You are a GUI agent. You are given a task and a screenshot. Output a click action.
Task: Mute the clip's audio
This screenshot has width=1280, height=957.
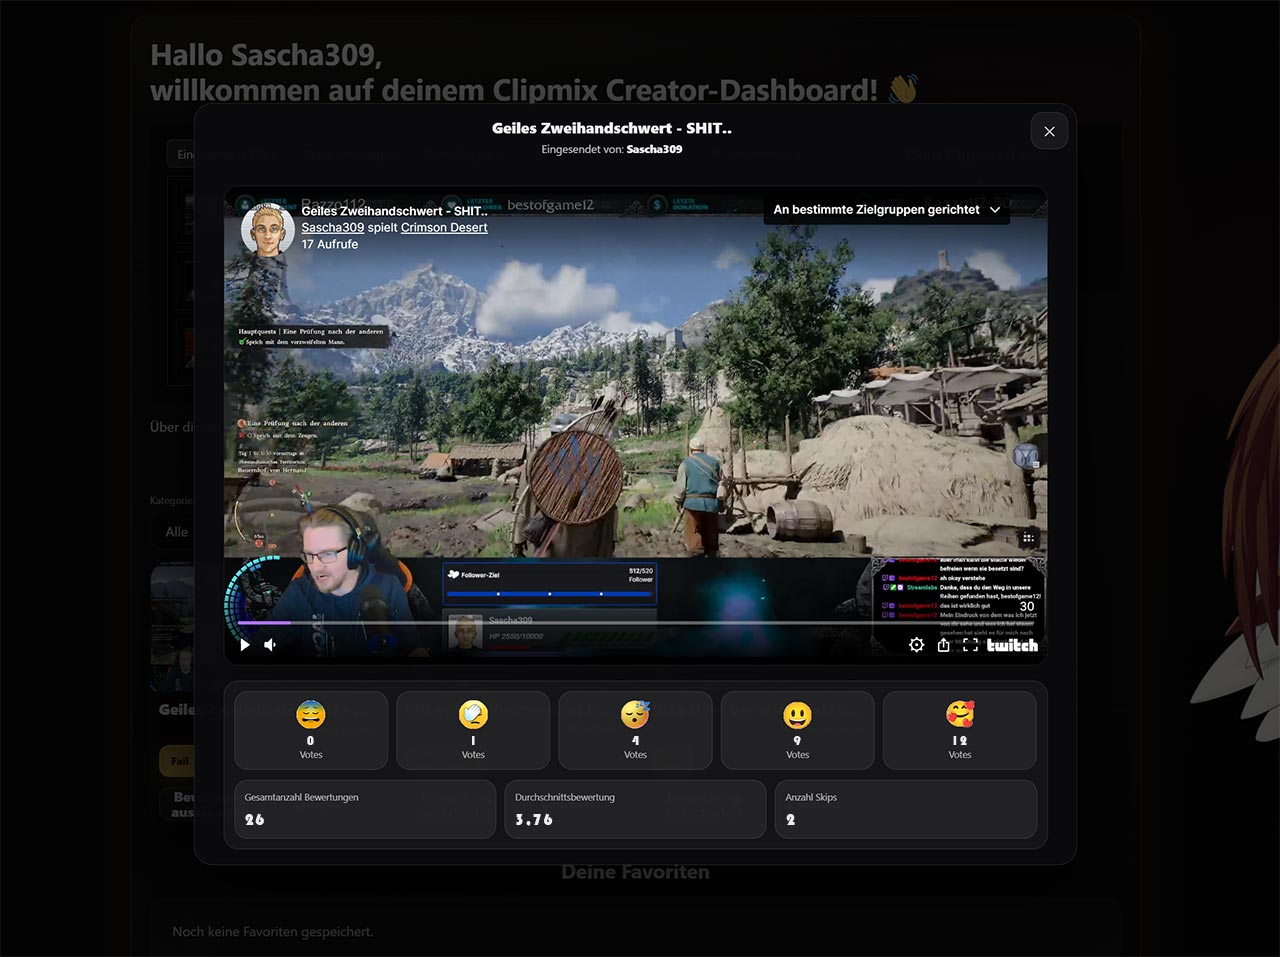coord(270,645)
